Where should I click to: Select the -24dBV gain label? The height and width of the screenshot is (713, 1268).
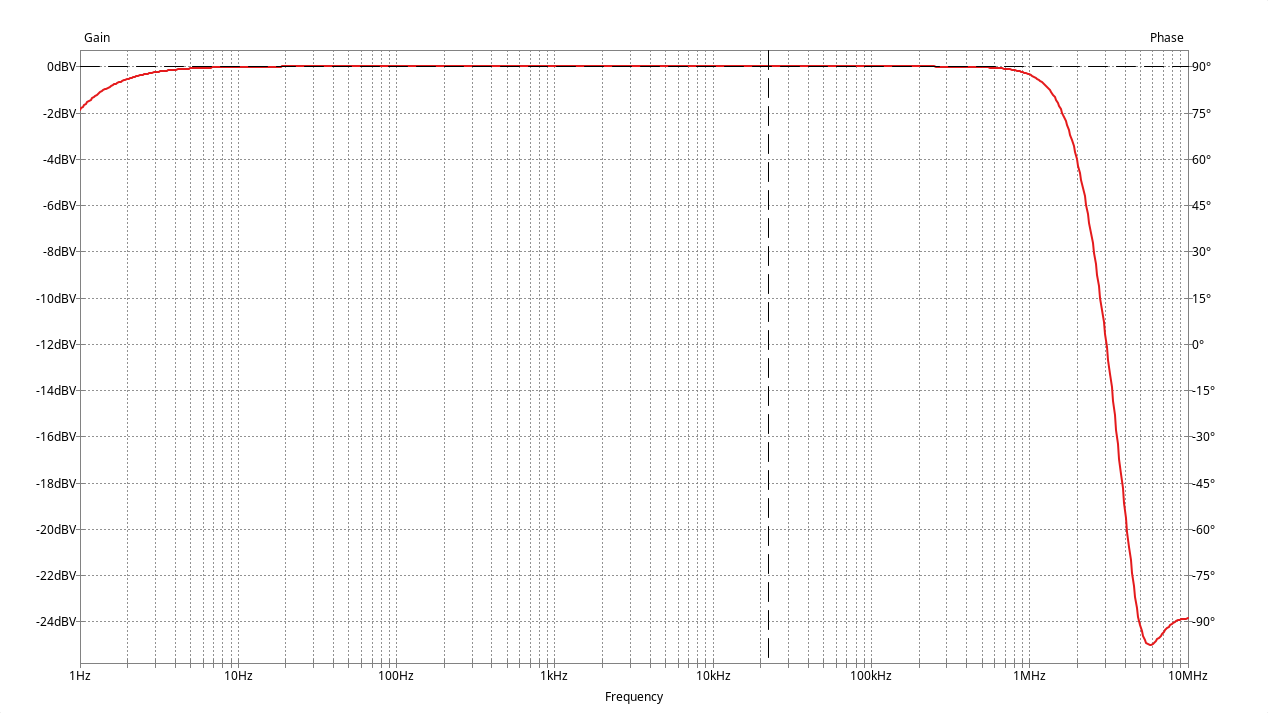56,622
